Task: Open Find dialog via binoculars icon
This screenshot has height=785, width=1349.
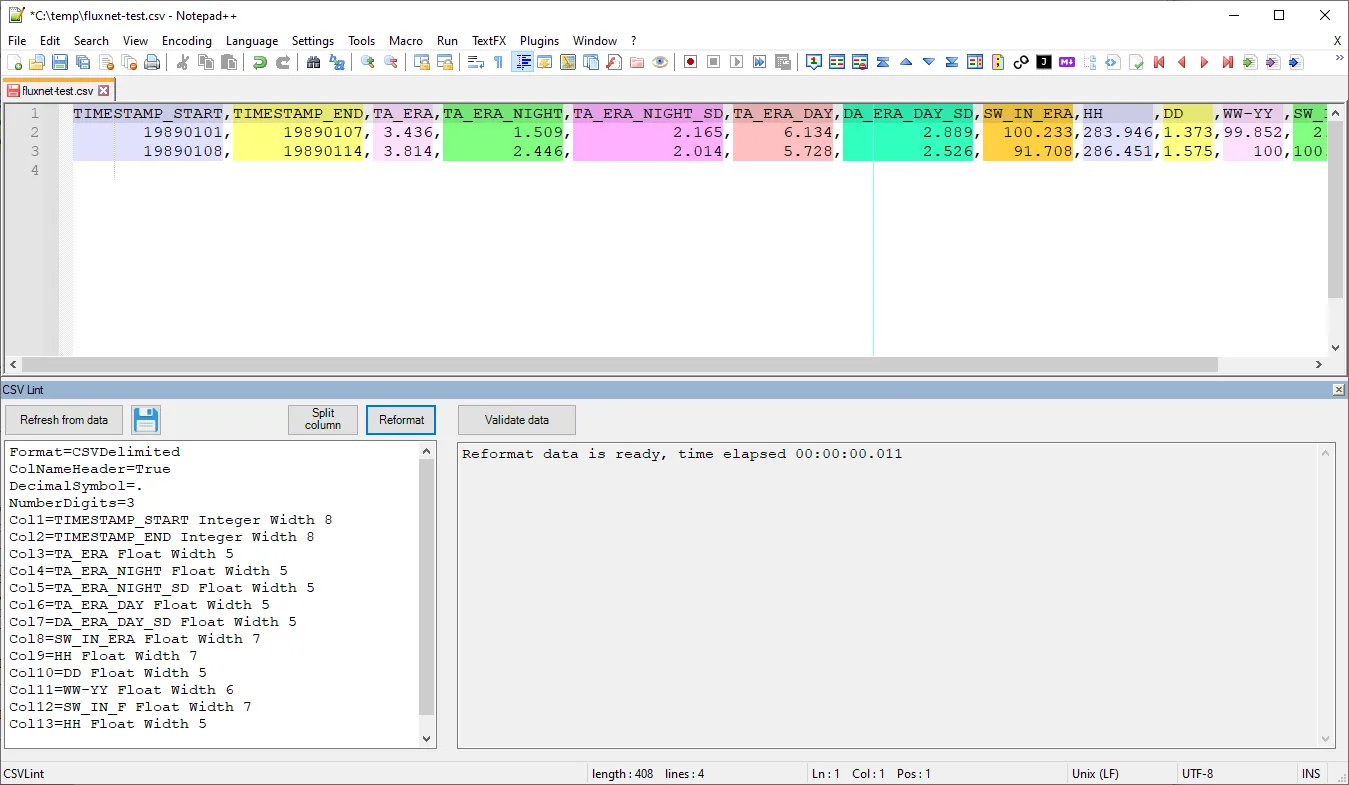Action: click(314, 61)
